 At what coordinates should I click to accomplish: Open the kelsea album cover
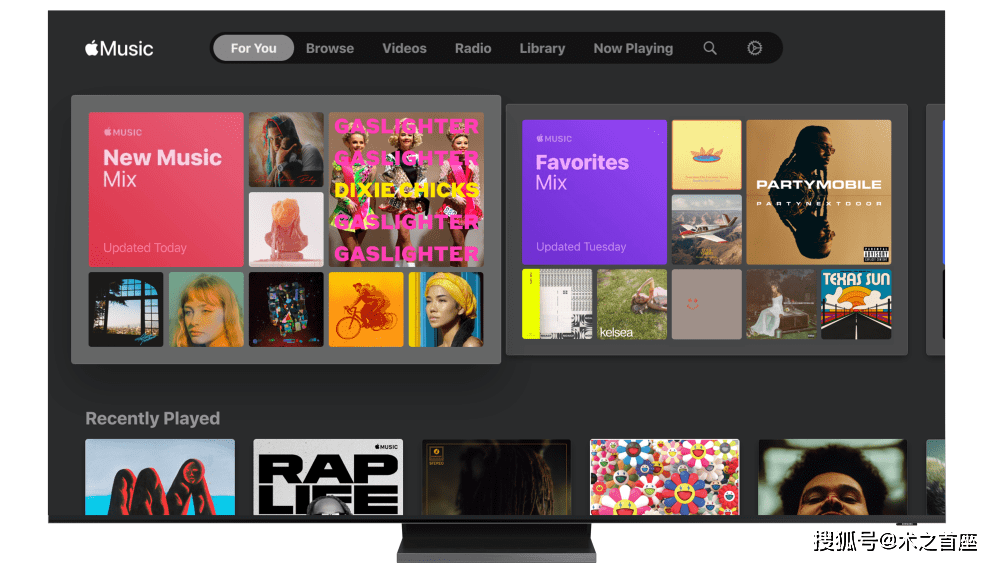tap(632, 304)
